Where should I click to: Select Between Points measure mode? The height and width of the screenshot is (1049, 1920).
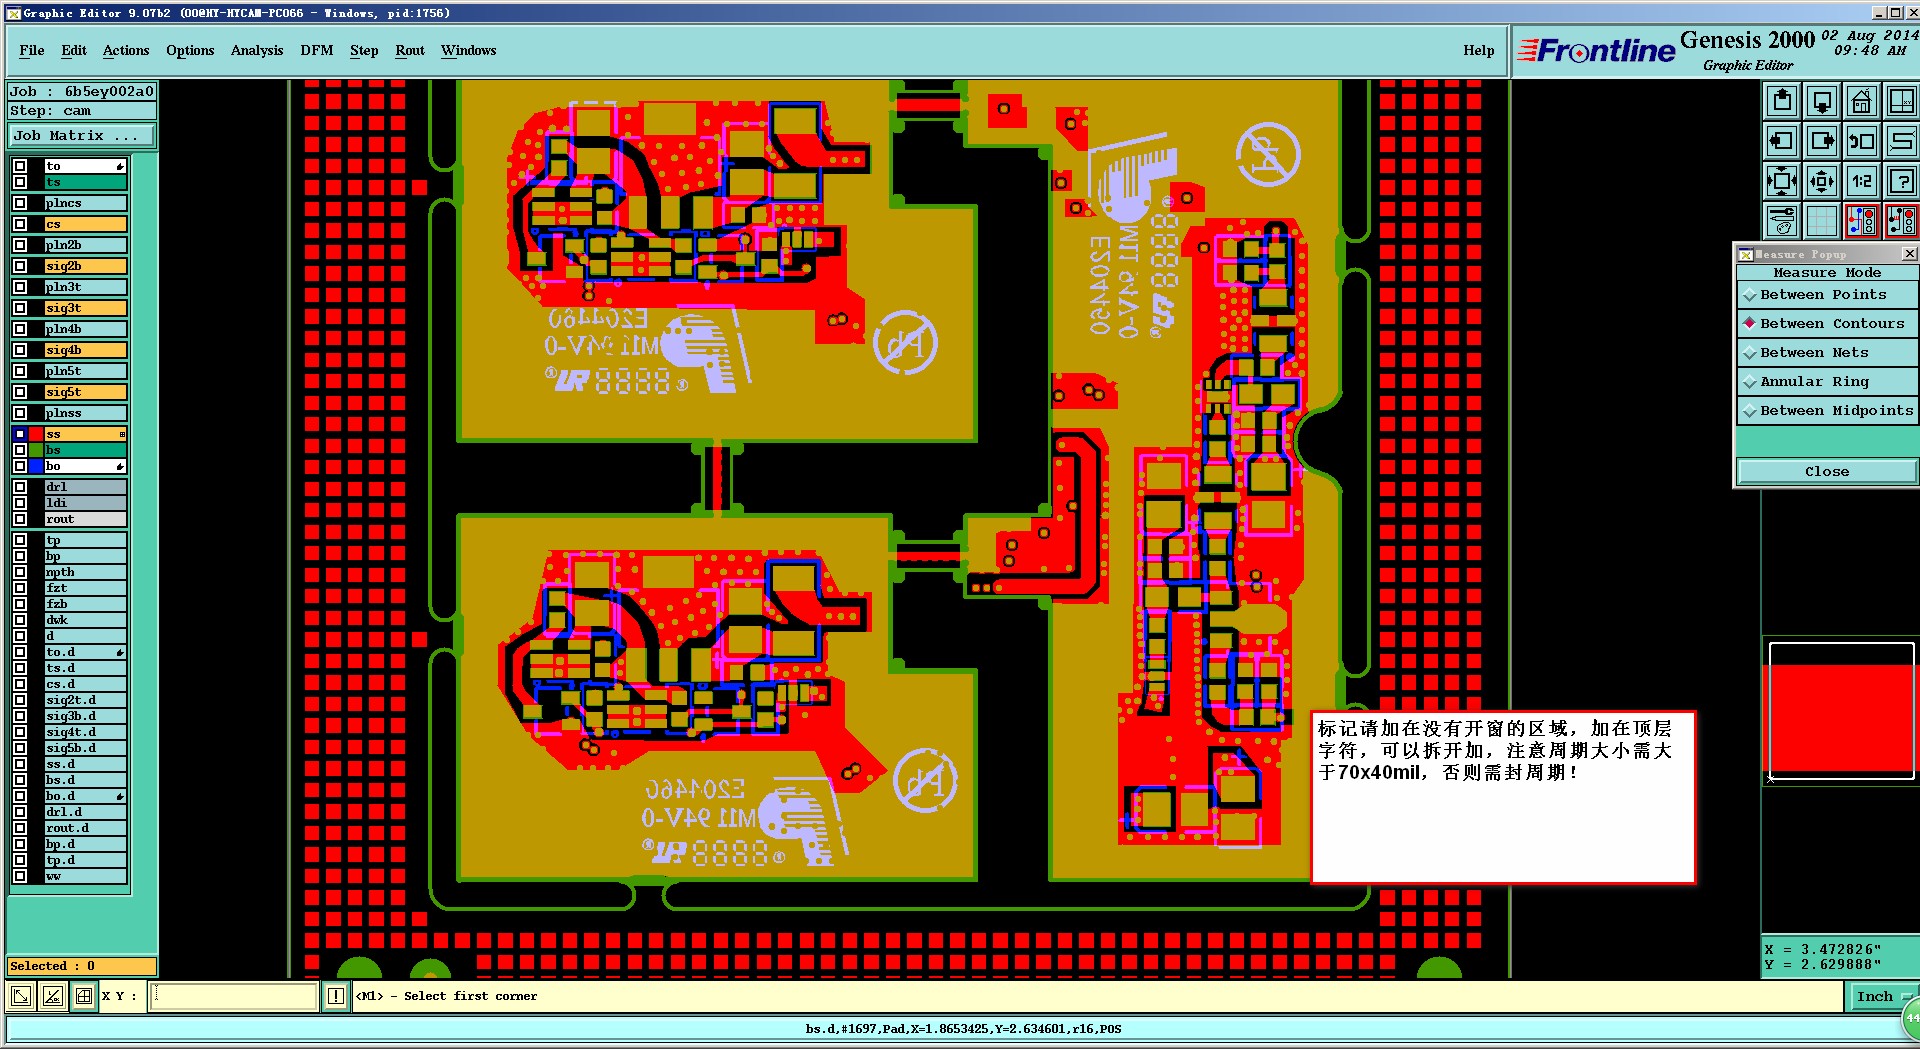[1827, 295]
